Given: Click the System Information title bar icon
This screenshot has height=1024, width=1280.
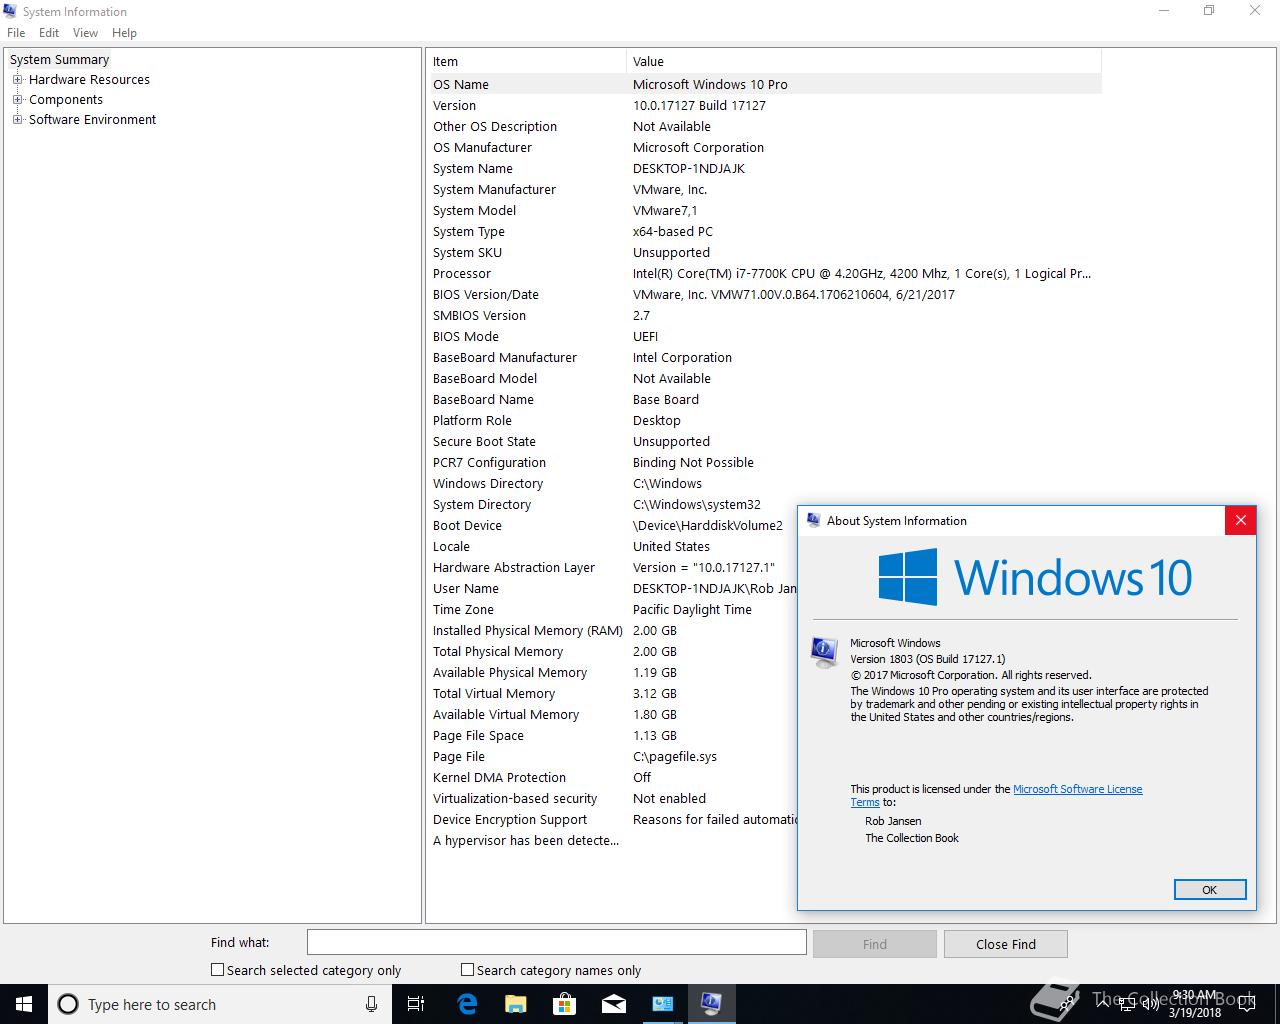Looking at the screenshot, I should pos(10,11).
